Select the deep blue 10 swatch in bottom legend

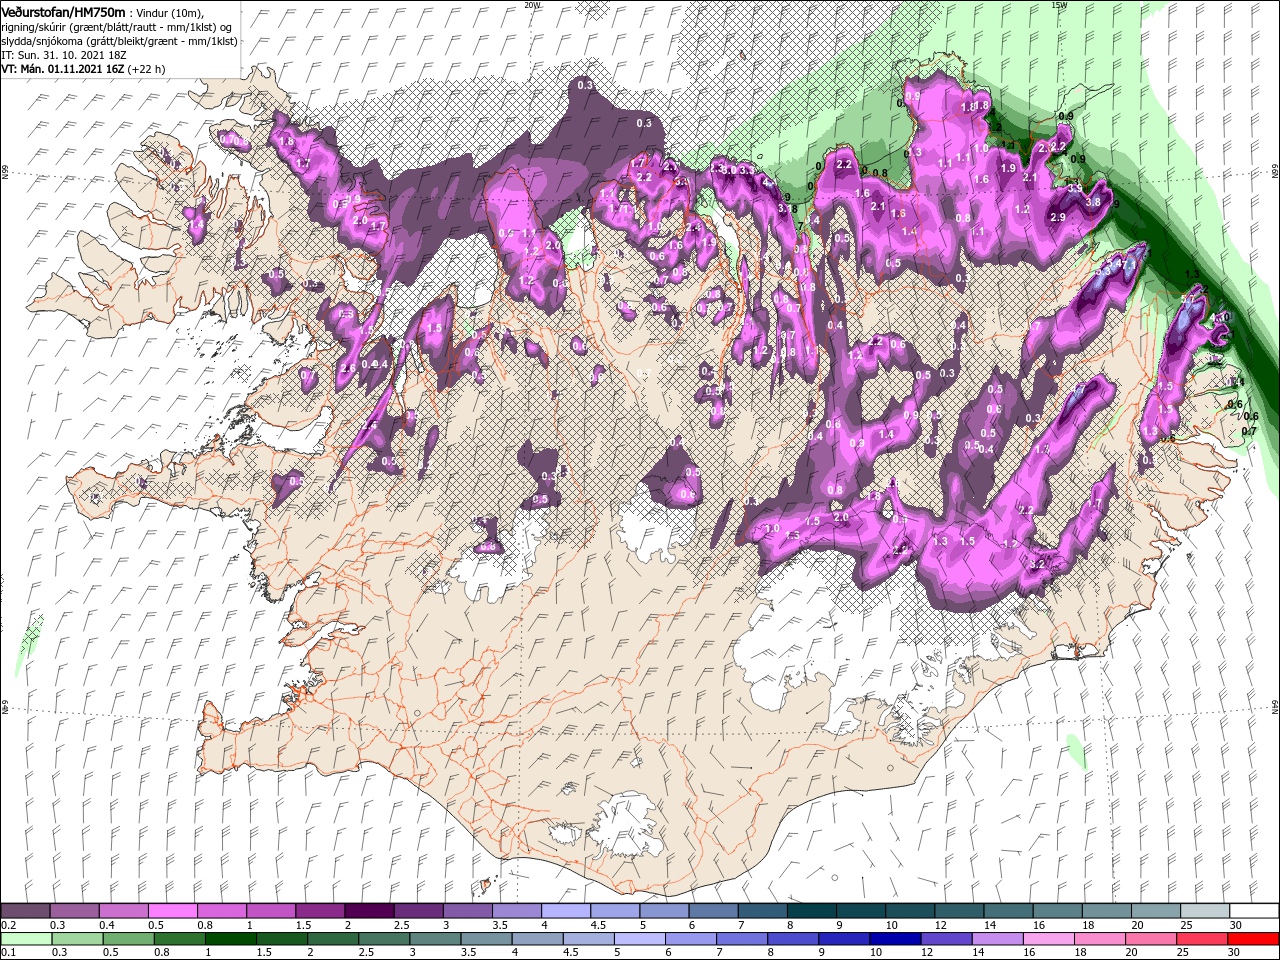894,938
